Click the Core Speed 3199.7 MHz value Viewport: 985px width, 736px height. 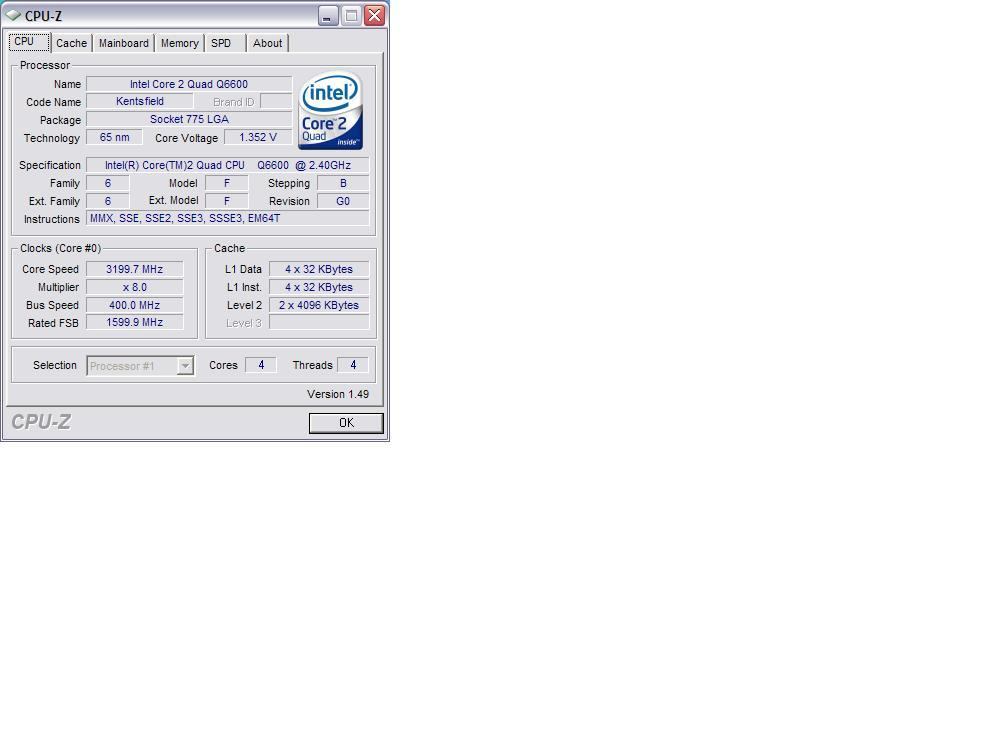(134, 269)
